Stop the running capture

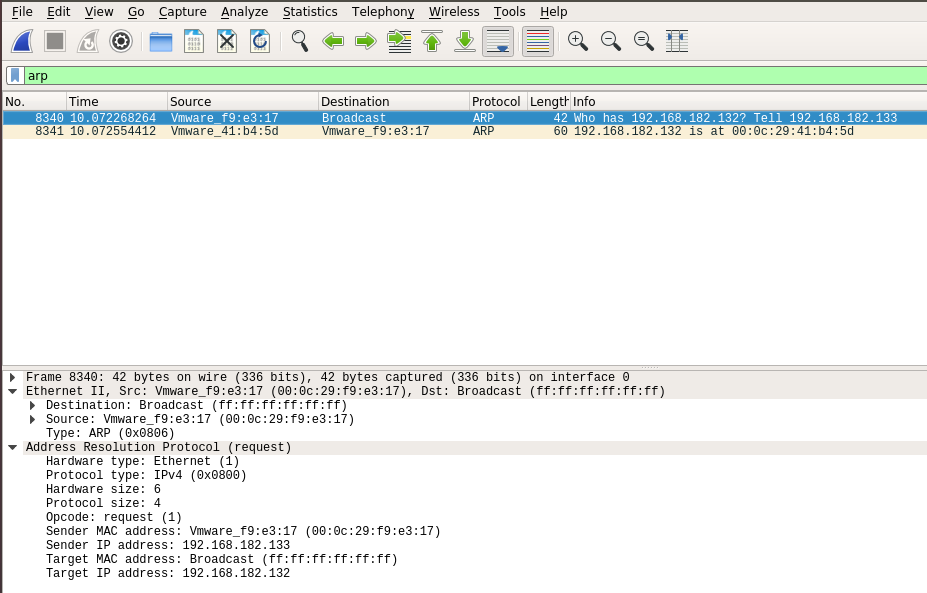[53, 41]
